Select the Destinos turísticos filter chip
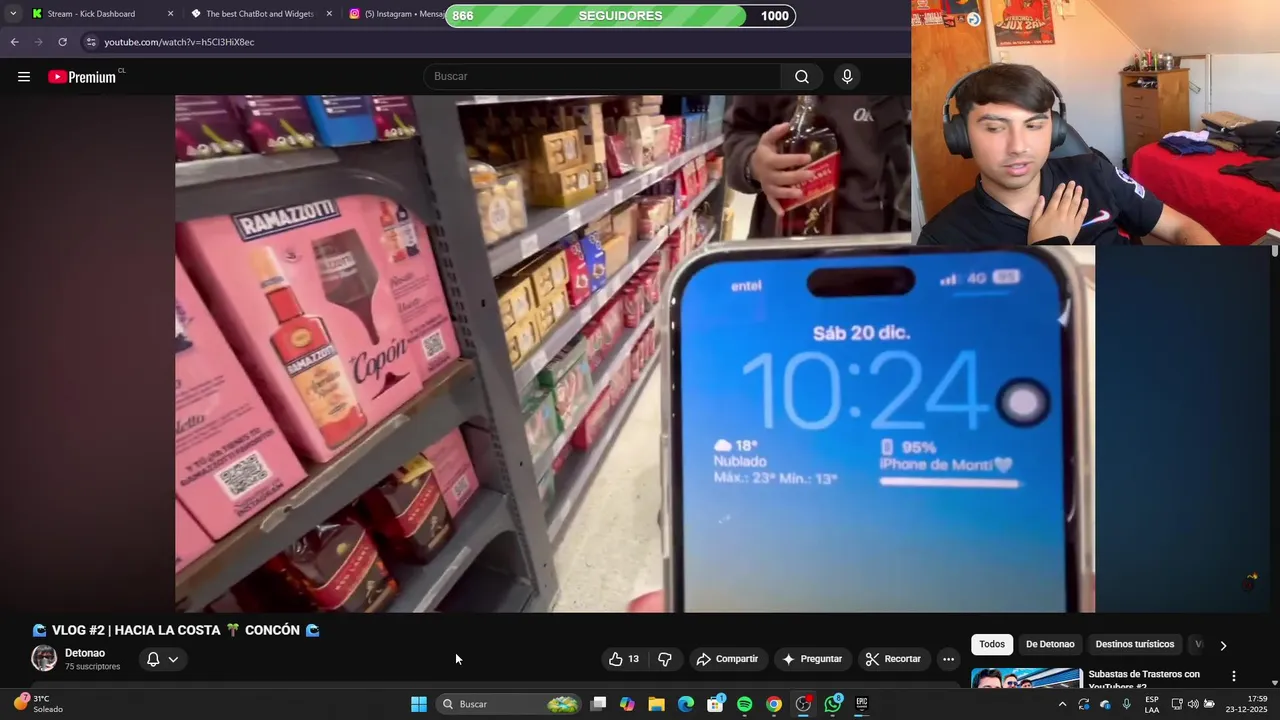Viewport: 1280px width, 720px height. (x=1135, y=645)
